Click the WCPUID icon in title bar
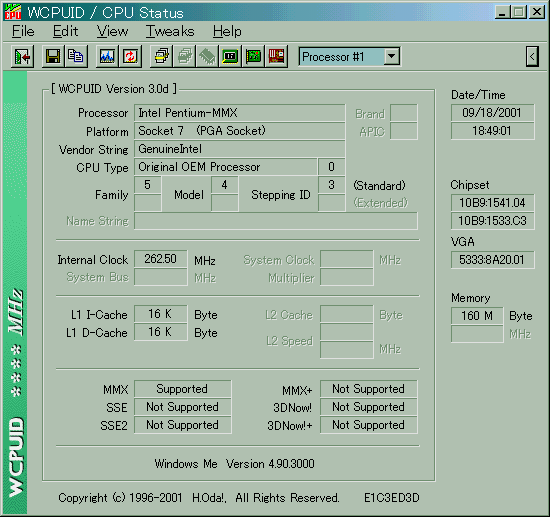Screen dimensions: 550x517 (x=13, y=12)
